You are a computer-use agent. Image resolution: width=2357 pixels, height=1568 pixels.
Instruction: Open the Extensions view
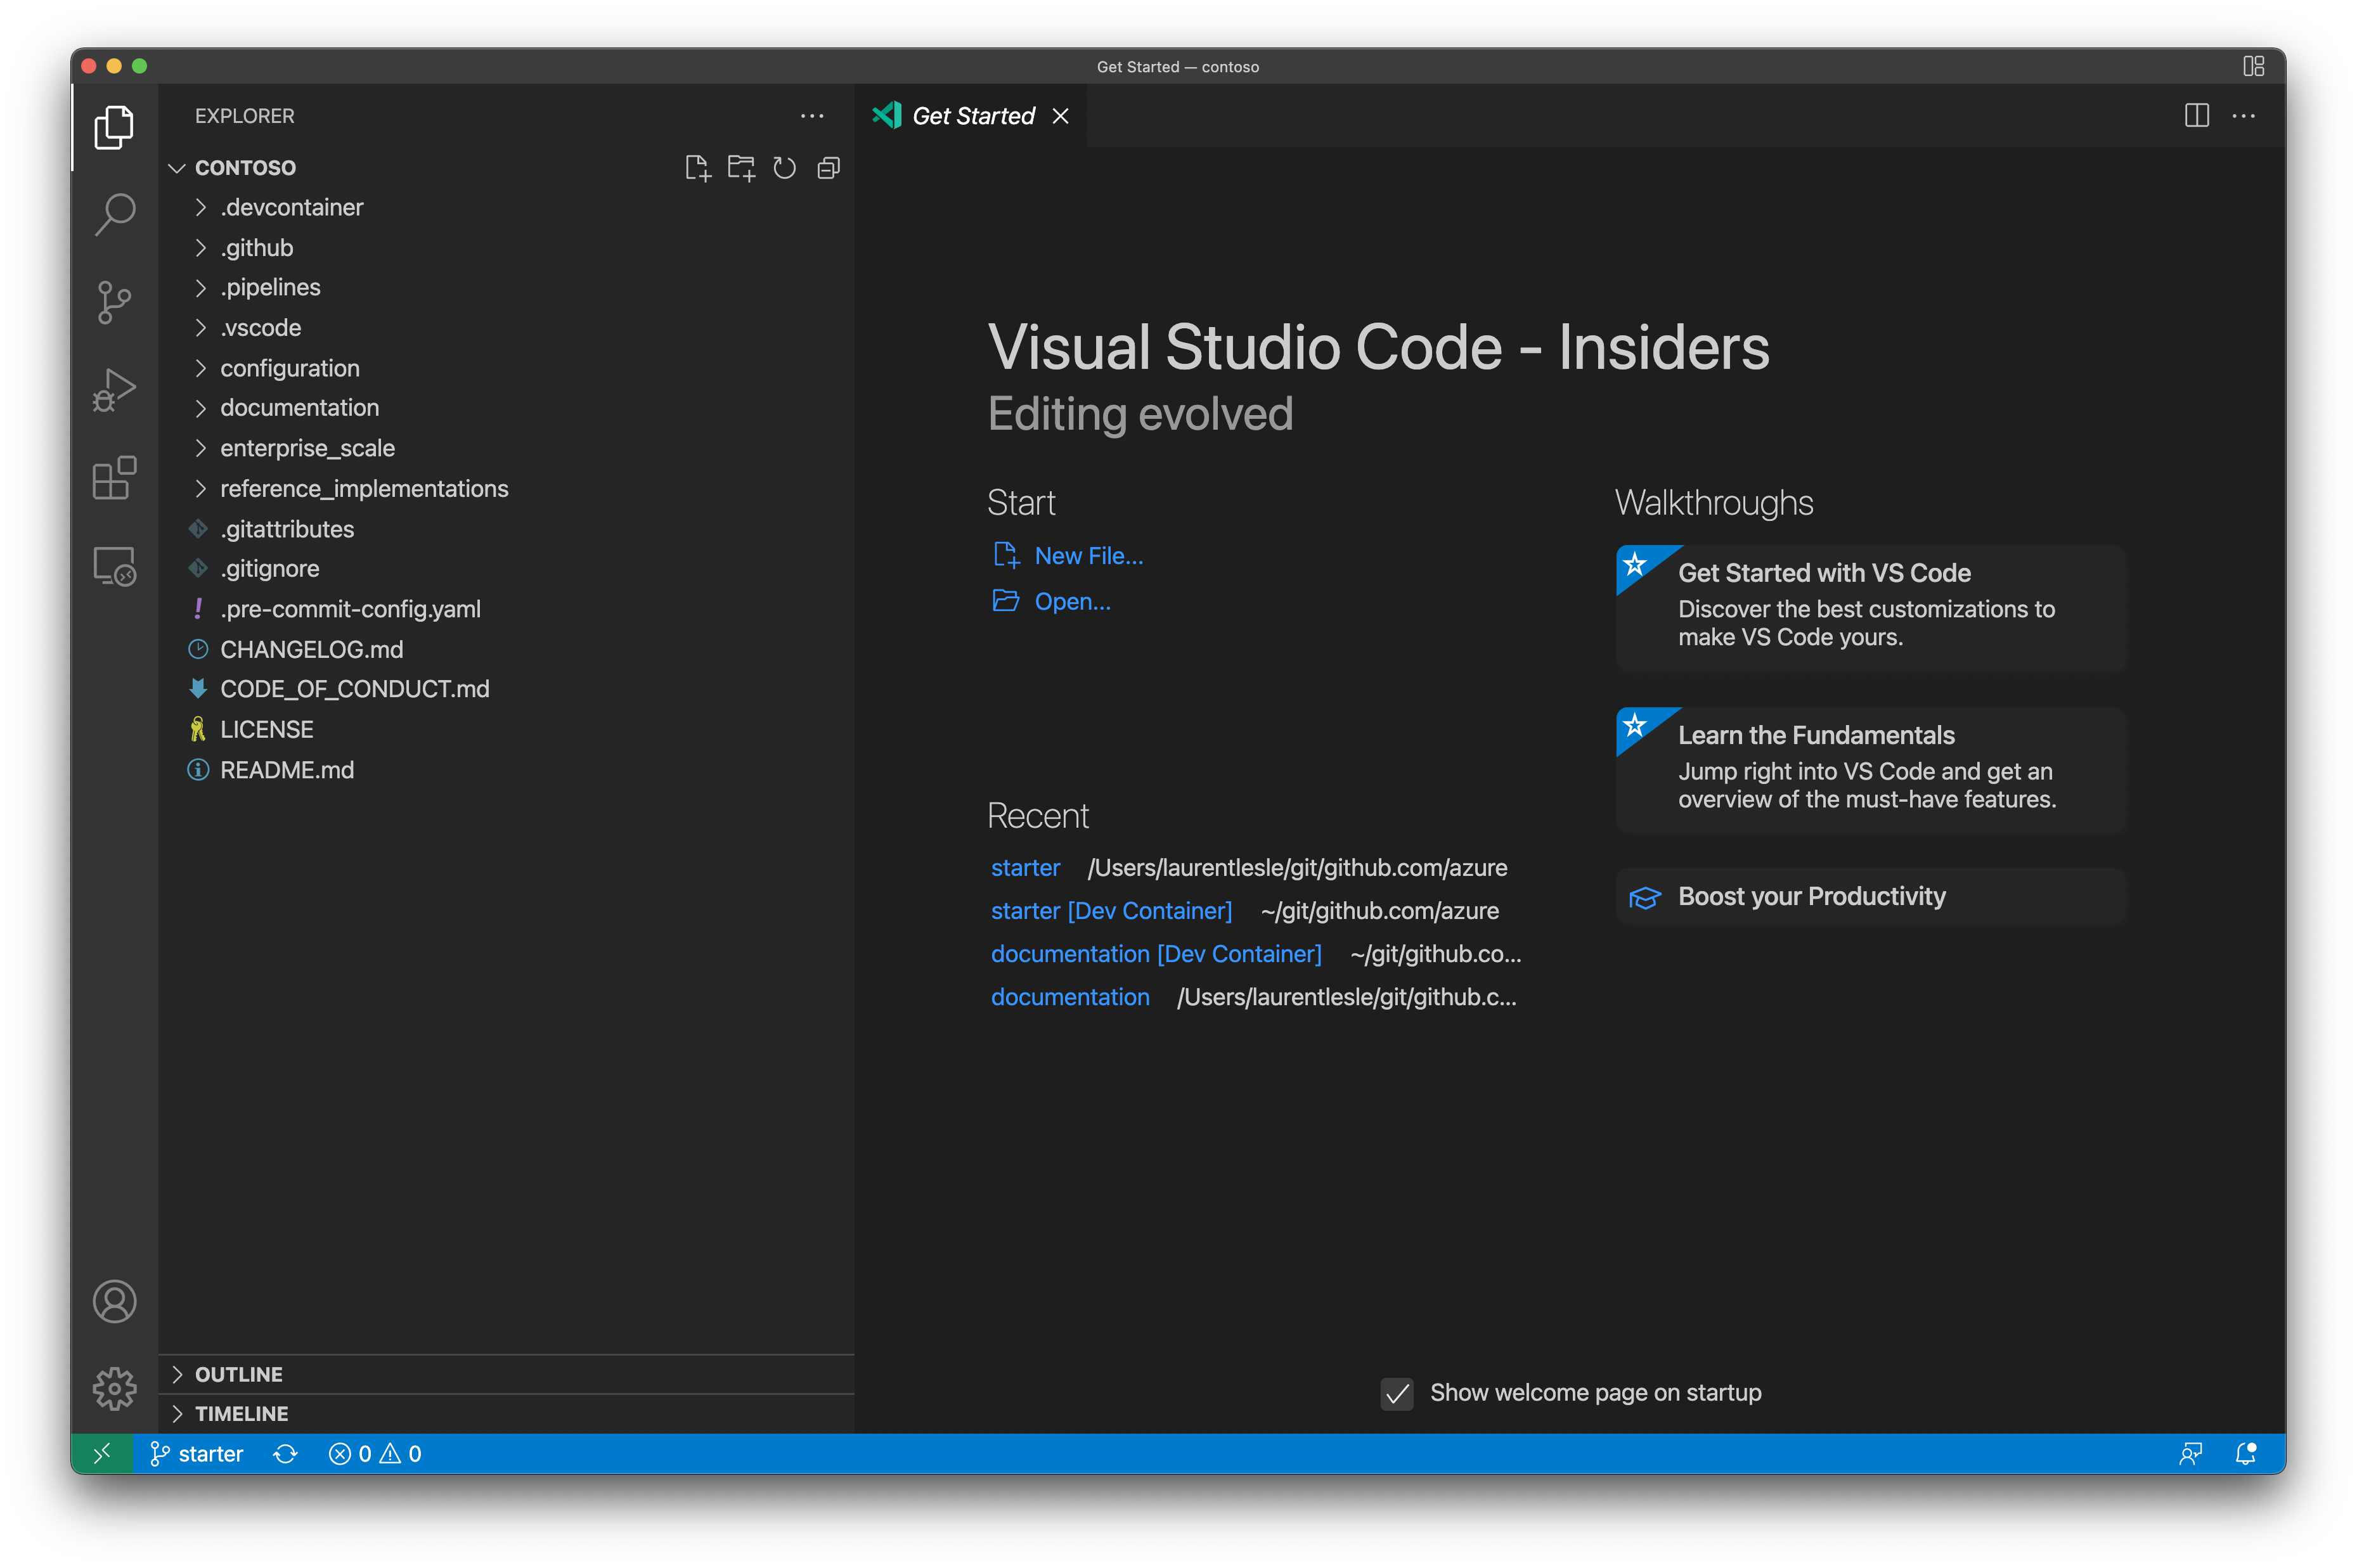pyautogui.click(x=114, y=478)
